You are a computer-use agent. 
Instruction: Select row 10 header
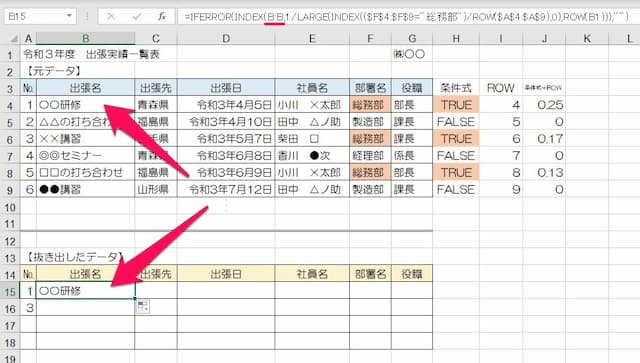point(10,207)
